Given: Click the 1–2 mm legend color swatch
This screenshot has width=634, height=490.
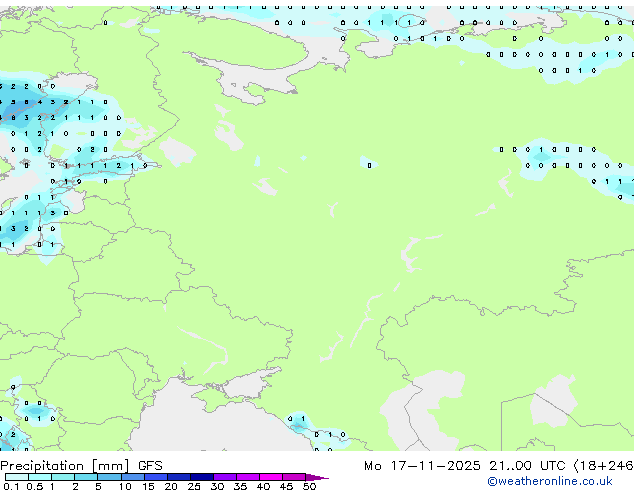Looking at the screenshot, I should (x=63, y=477).
